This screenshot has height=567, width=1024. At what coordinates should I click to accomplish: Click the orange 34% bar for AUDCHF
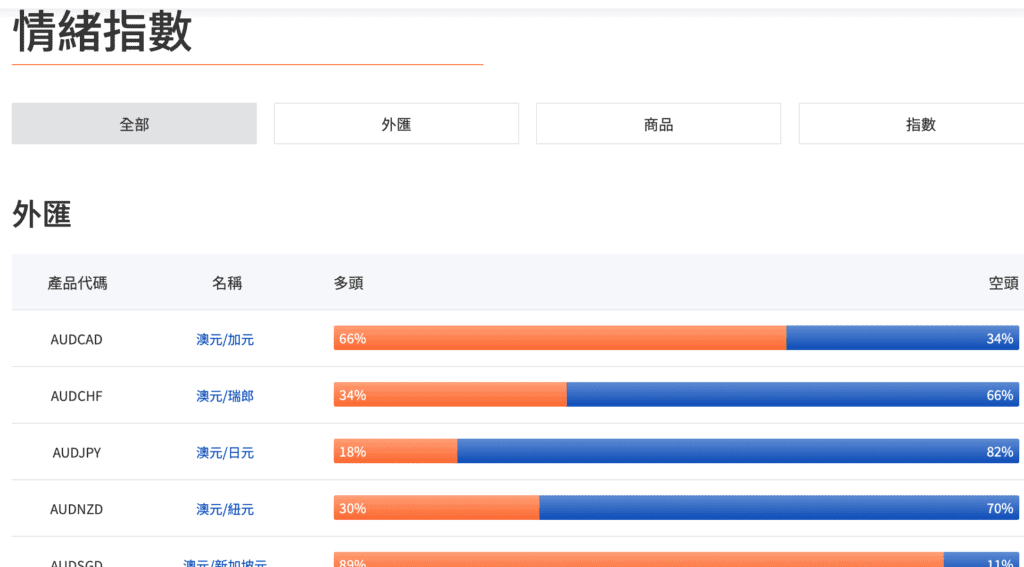450,395
